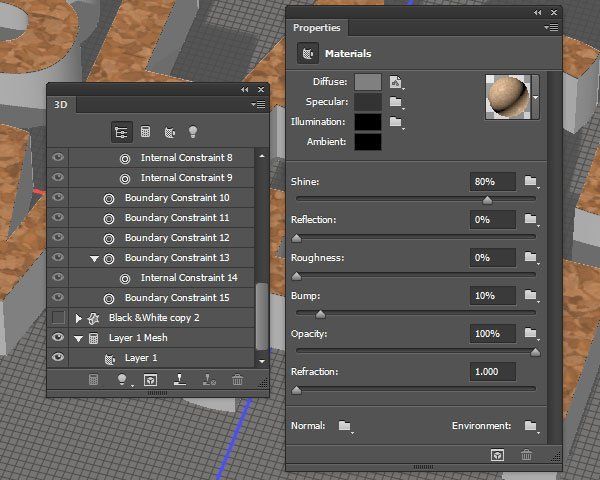Screen dimensions: 600x480
Task: Select the 3D panel tab
Action: tap(60, 104)
